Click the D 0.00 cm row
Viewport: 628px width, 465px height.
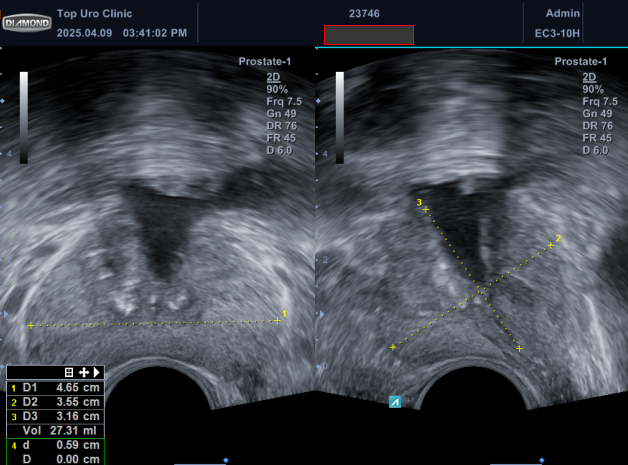click(55, 459)
